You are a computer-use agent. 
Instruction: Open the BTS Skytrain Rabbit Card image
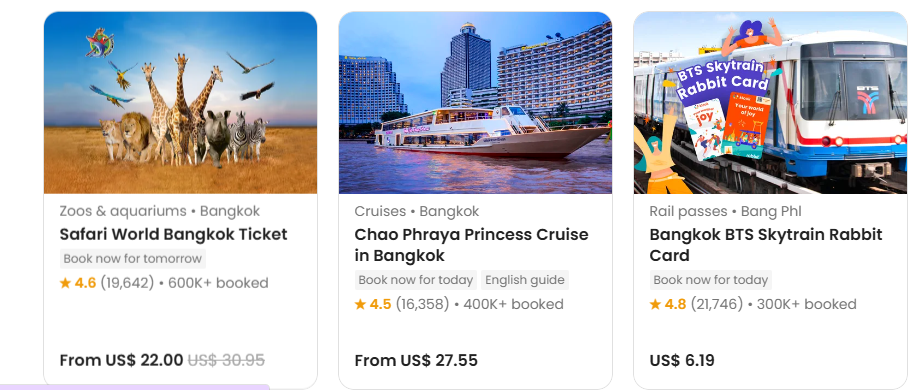pos(770,103)
